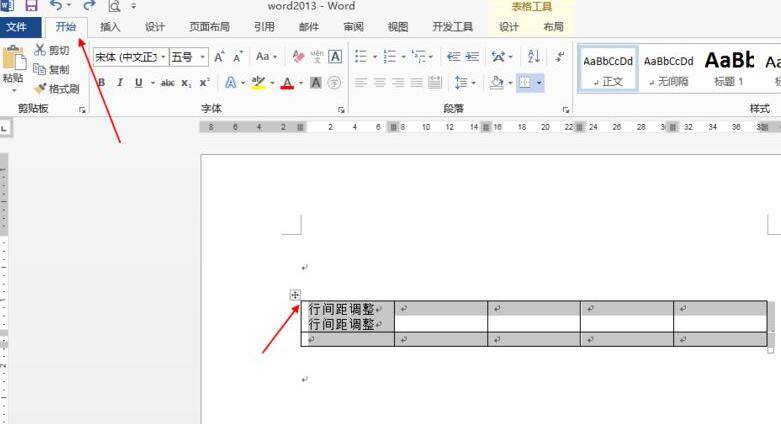Apply the red font color swatch
This screenshot has width=781, height=424.
[287, 83]
